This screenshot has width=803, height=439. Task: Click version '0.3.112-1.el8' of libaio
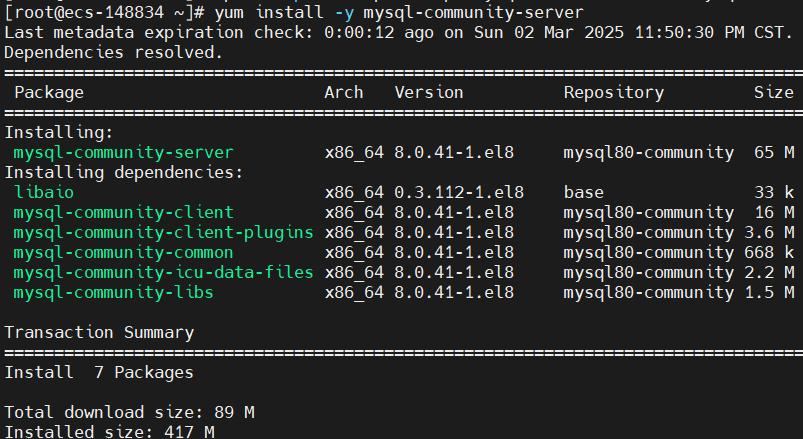tap(459, 192)
